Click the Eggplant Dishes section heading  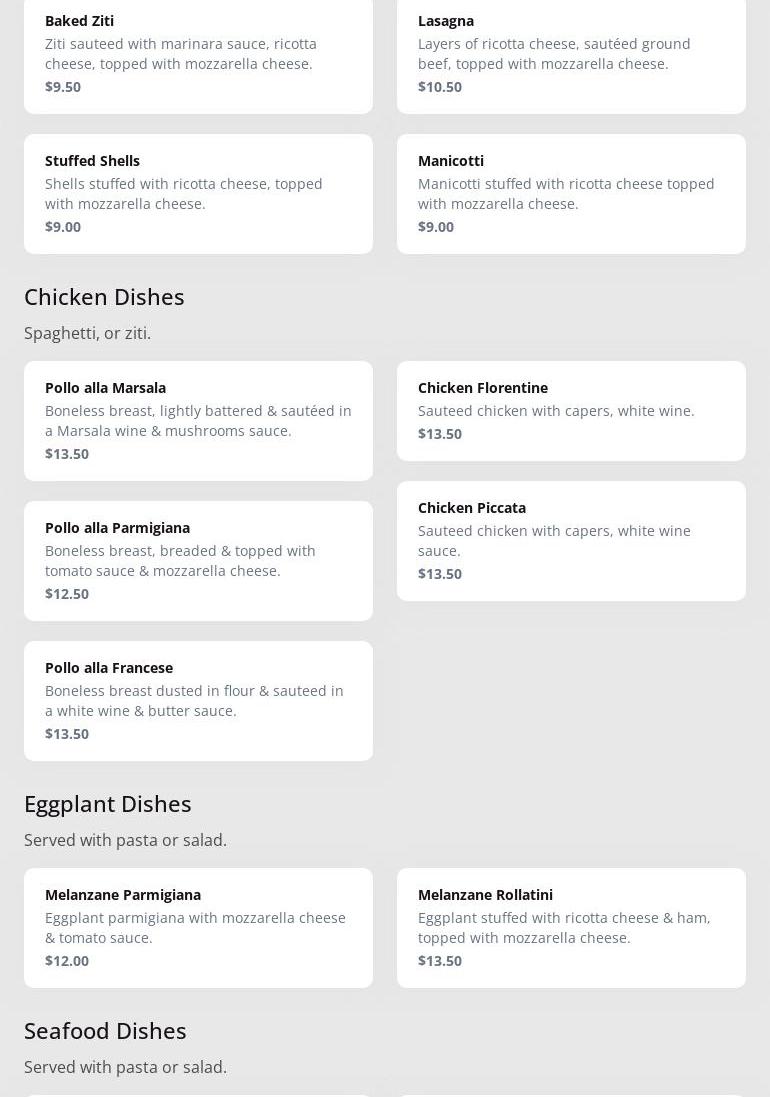108,804
